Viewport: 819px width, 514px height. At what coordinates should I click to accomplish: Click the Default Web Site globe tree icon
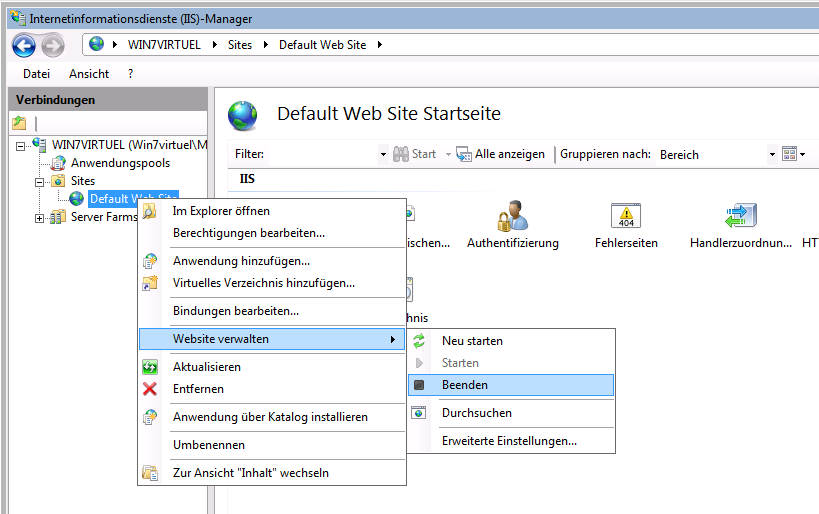77,198
